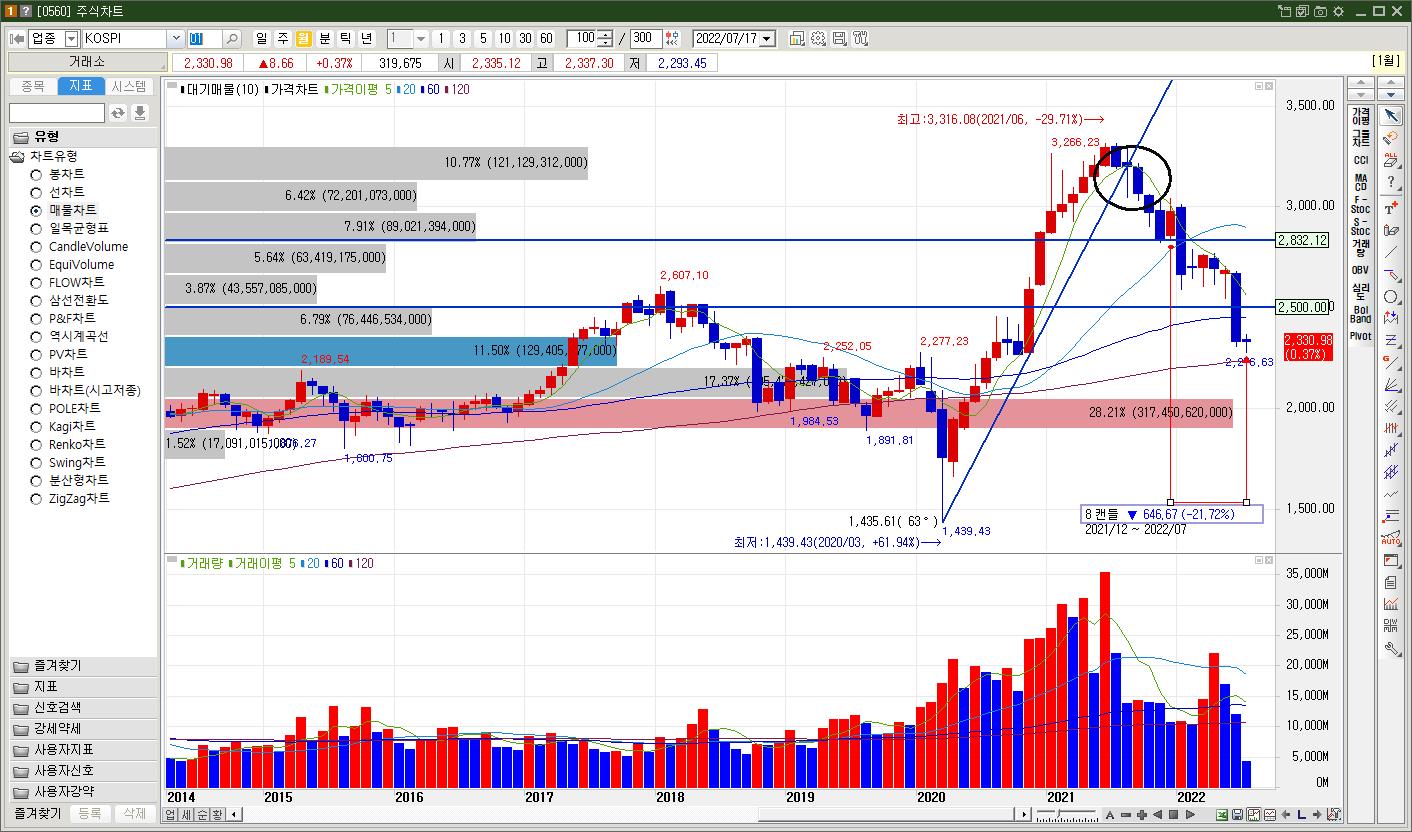Click the 60 minute interval button
The height and width of the screenshot is (832, 1412).
546,39
